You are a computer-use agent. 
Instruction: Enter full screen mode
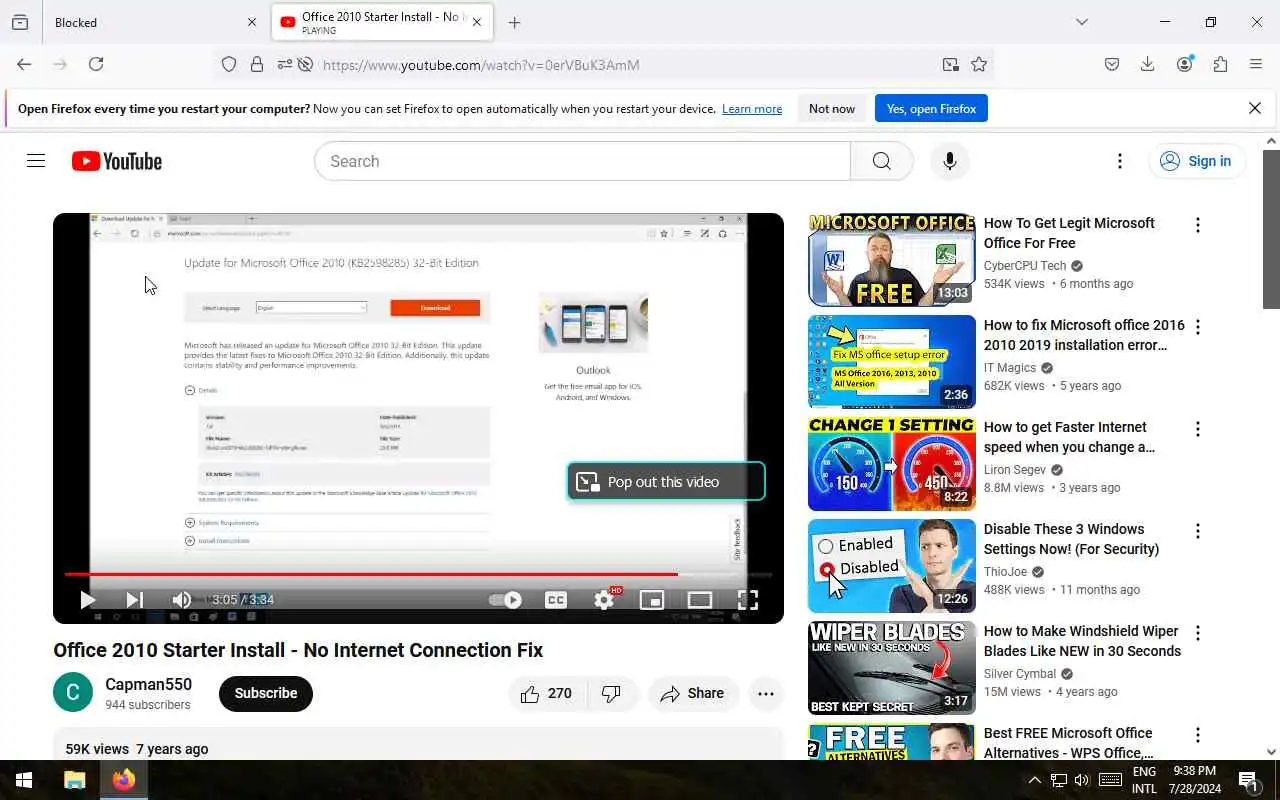point(748,600)
